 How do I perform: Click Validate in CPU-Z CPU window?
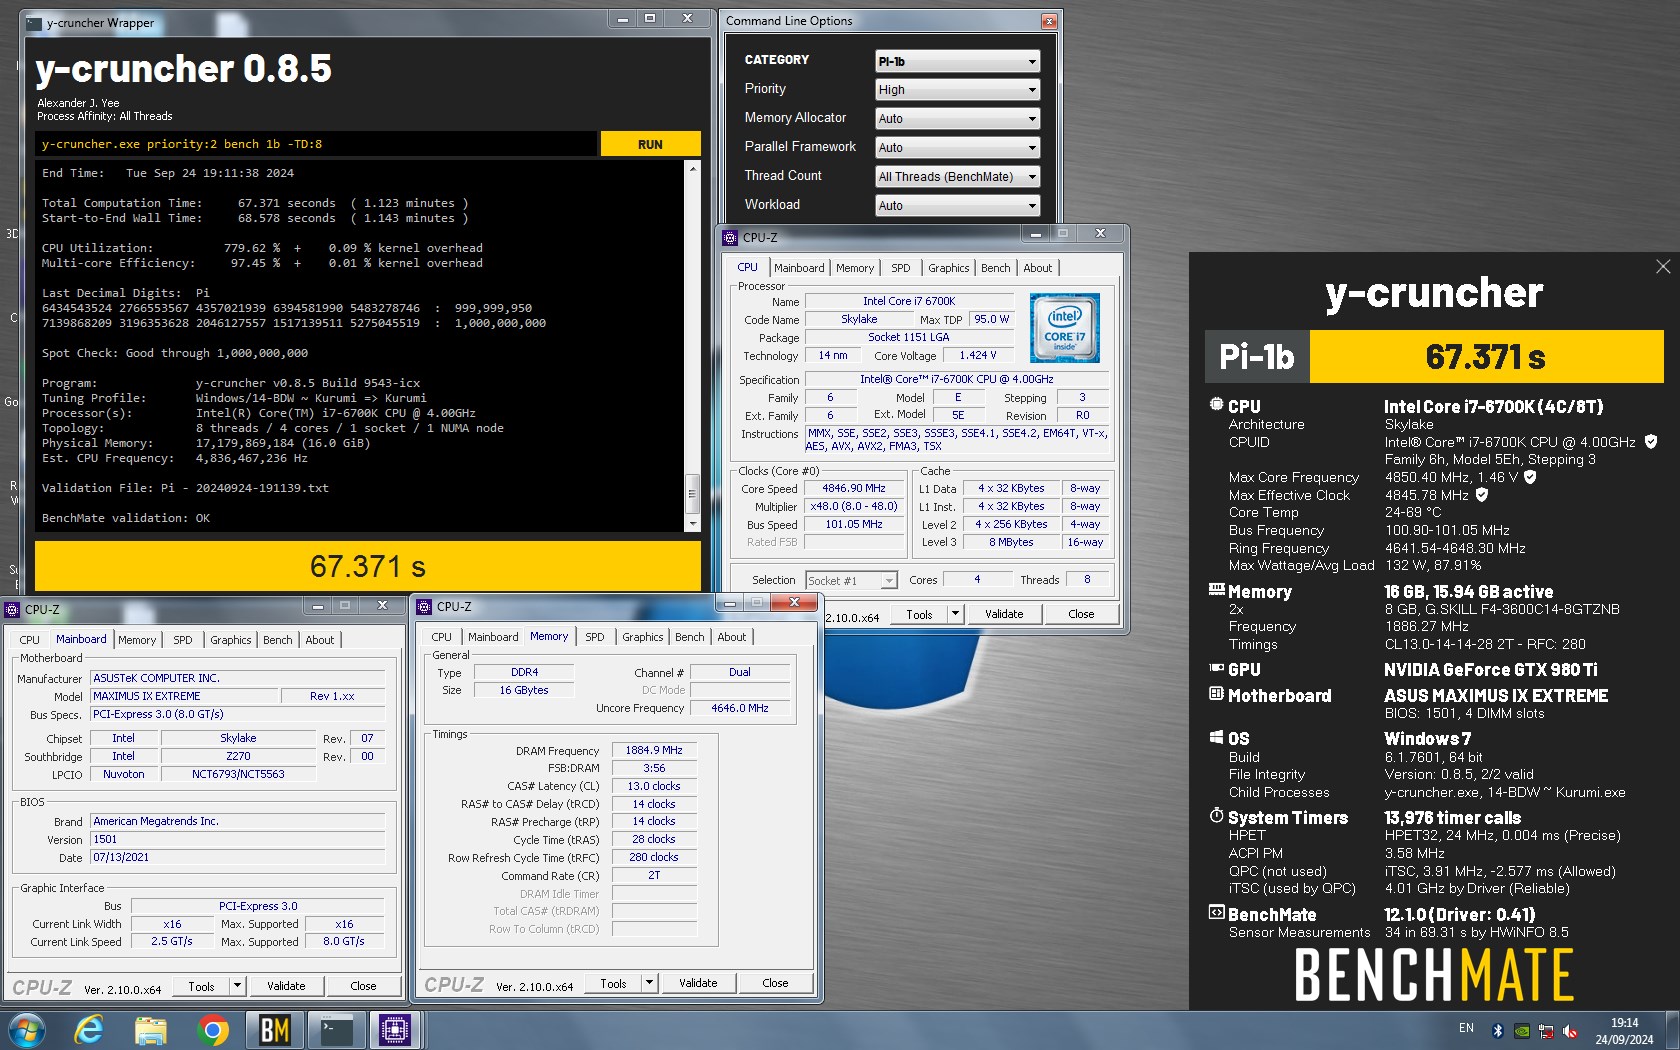[1004, 614]
